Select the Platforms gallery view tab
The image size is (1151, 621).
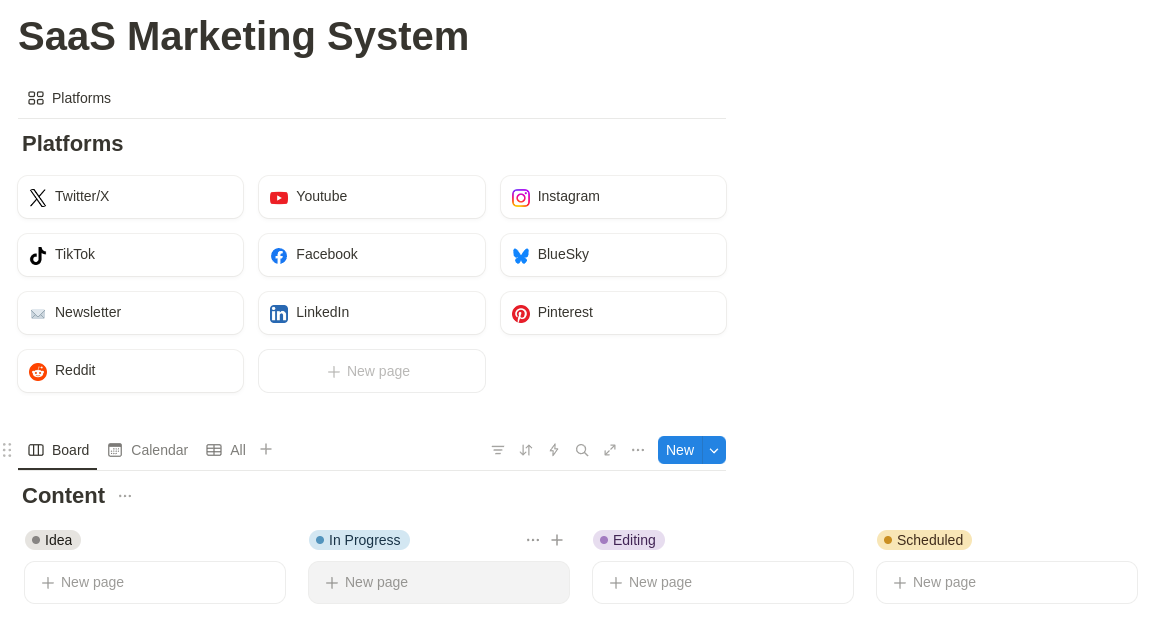pyautogui.click(x=70, y=98)
